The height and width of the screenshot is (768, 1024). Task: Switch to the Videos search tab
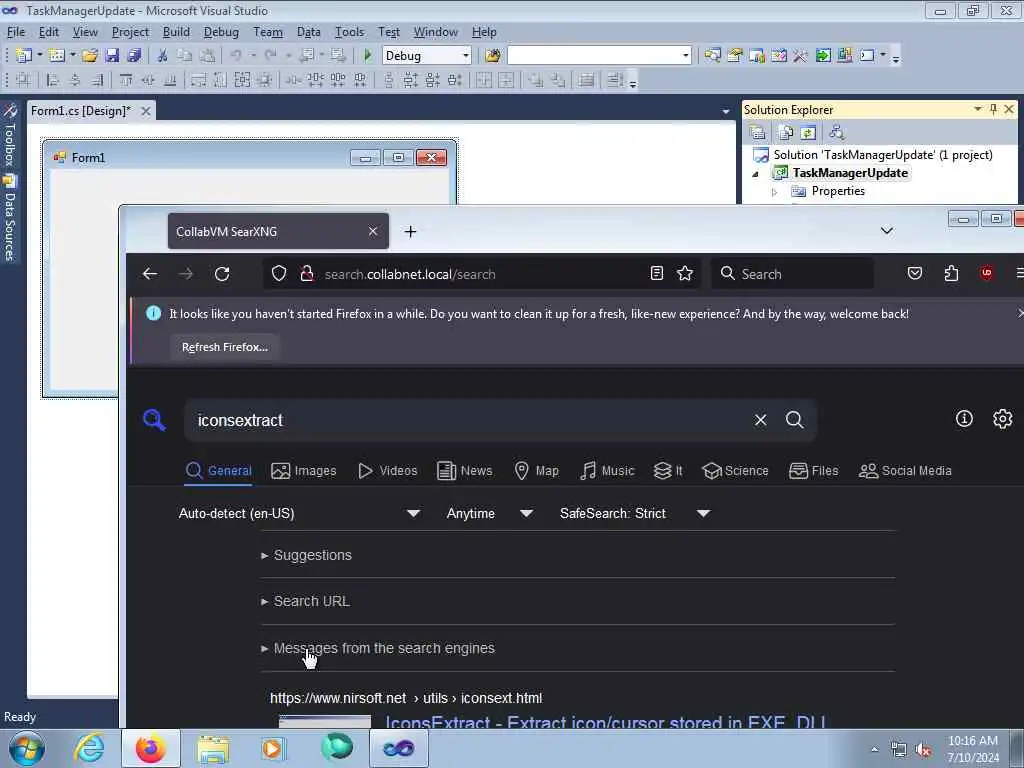click(388, 471)
